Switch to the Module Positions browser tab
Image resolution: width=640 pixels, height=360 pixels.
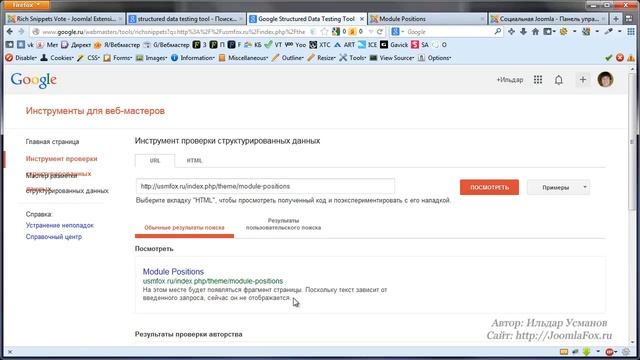pyautogui.click(x=427, y=19)
